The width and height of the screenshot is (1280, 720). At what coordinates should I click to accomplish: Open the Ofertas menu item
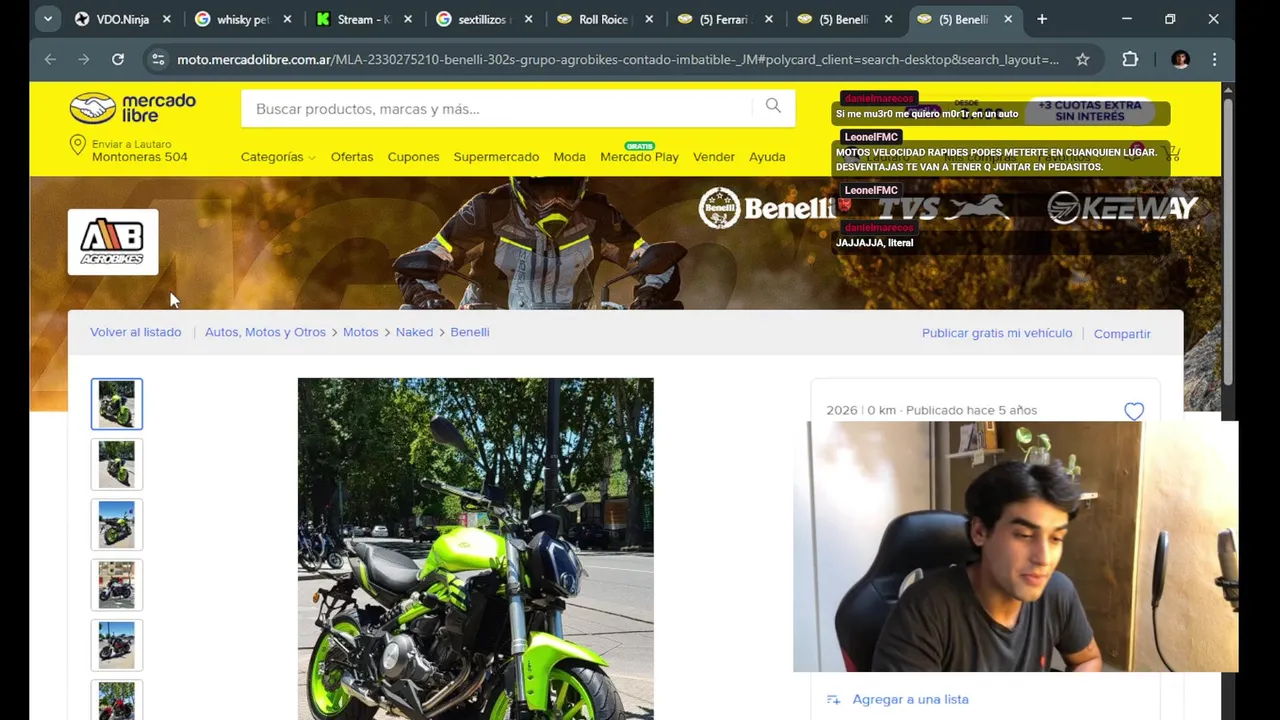(x=352, y=157)
